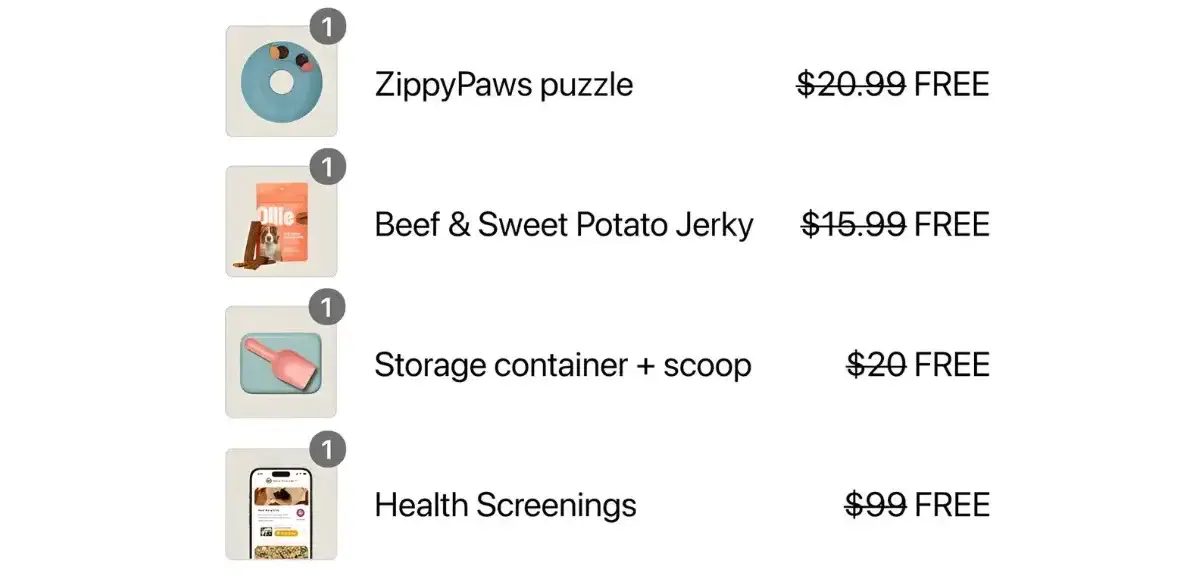This screenshot has width=1188, height=580.
Task: Click the storage container and scoop thumbnail
Action: [x=281, y=362]
